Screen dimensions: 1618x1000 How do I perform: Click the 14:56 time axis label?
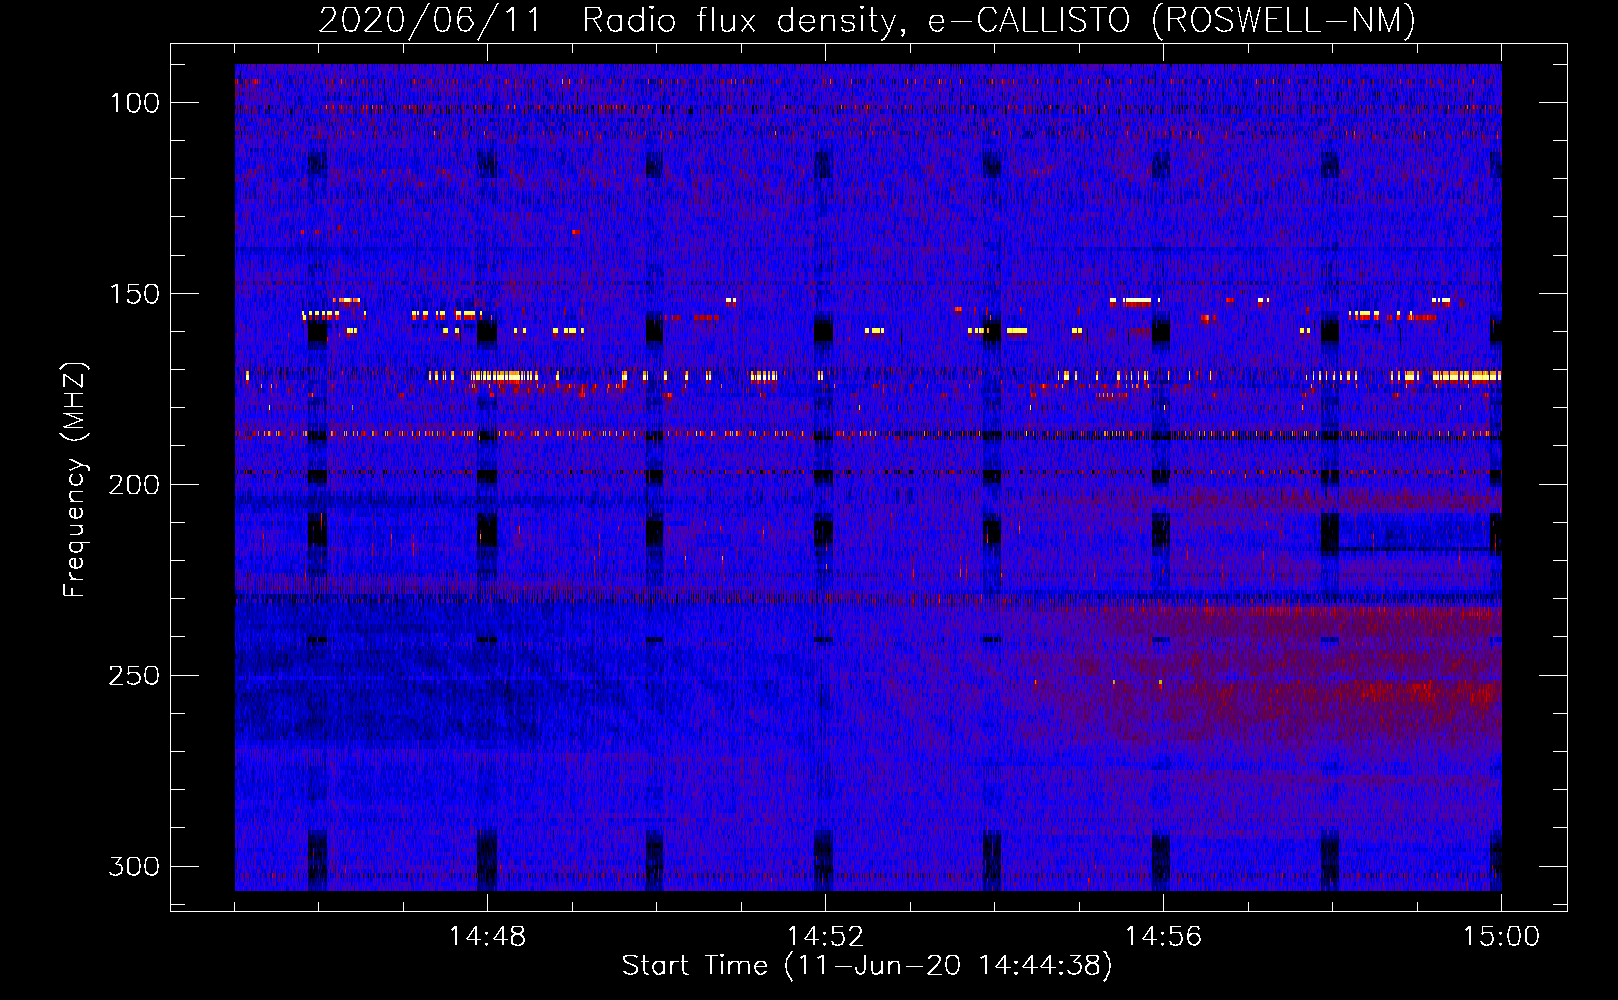1163,937
